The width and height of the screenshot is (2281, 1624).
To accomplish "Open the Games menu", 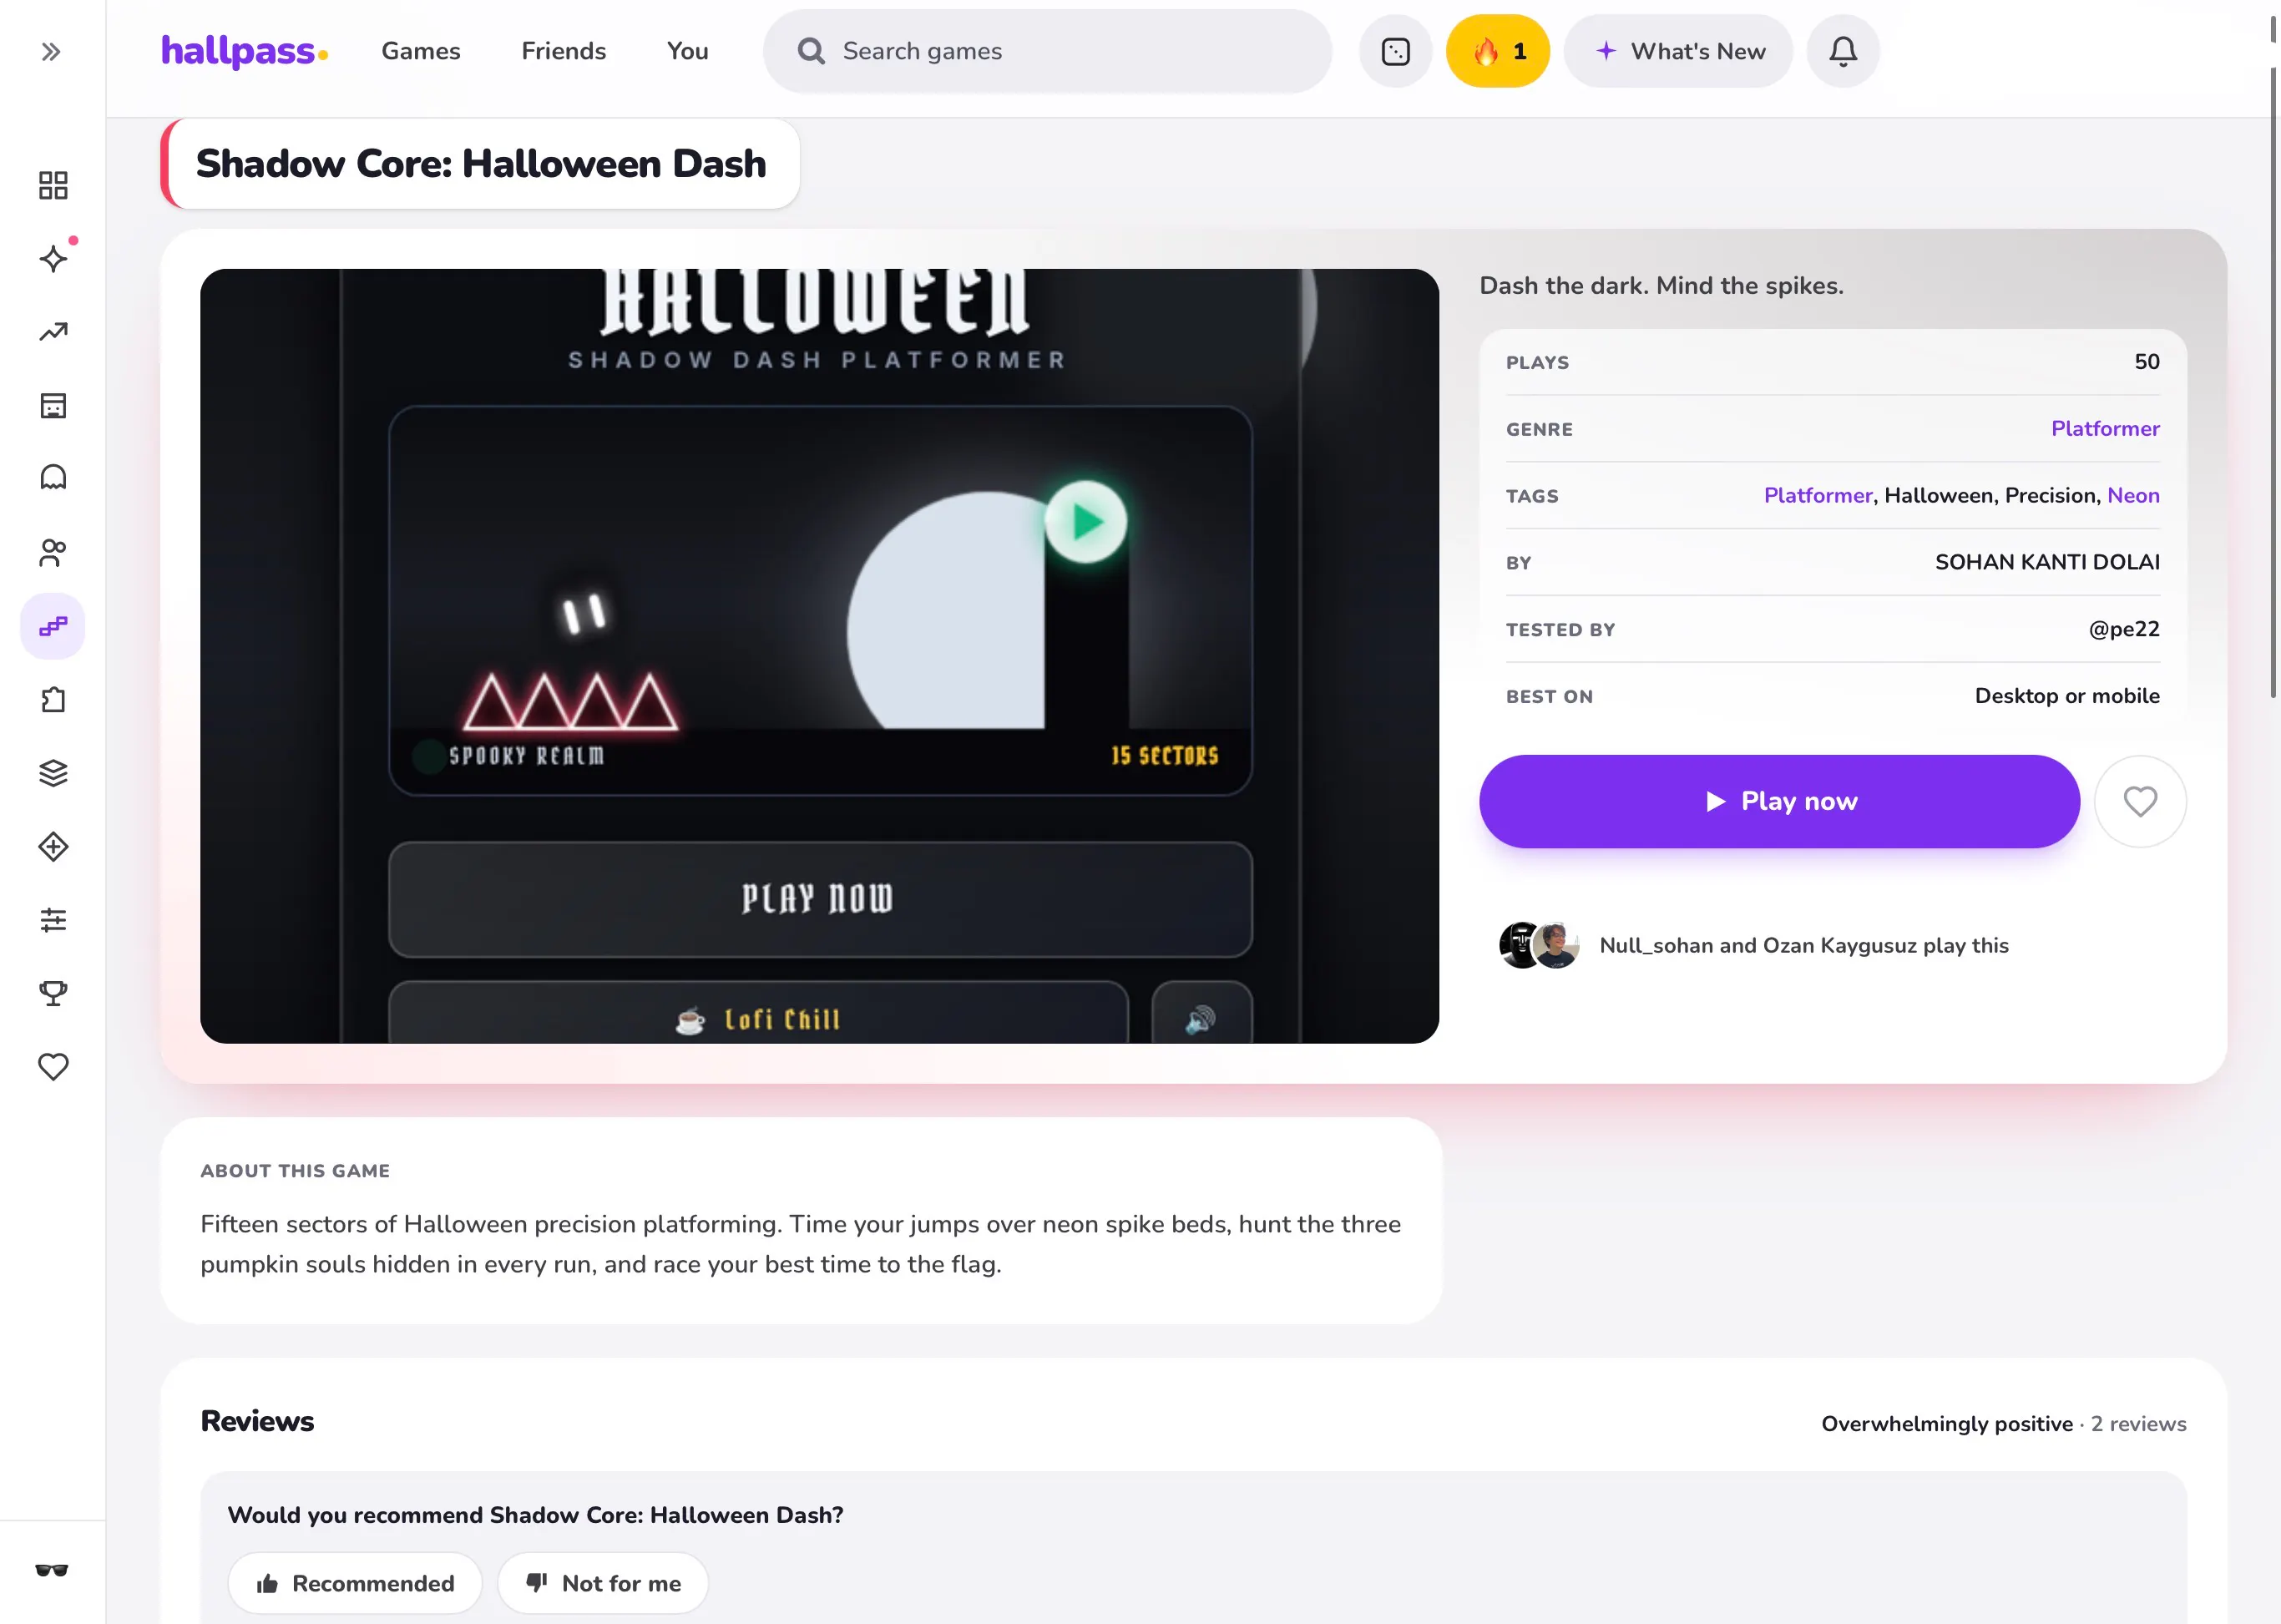I will (x=421, y=51).
